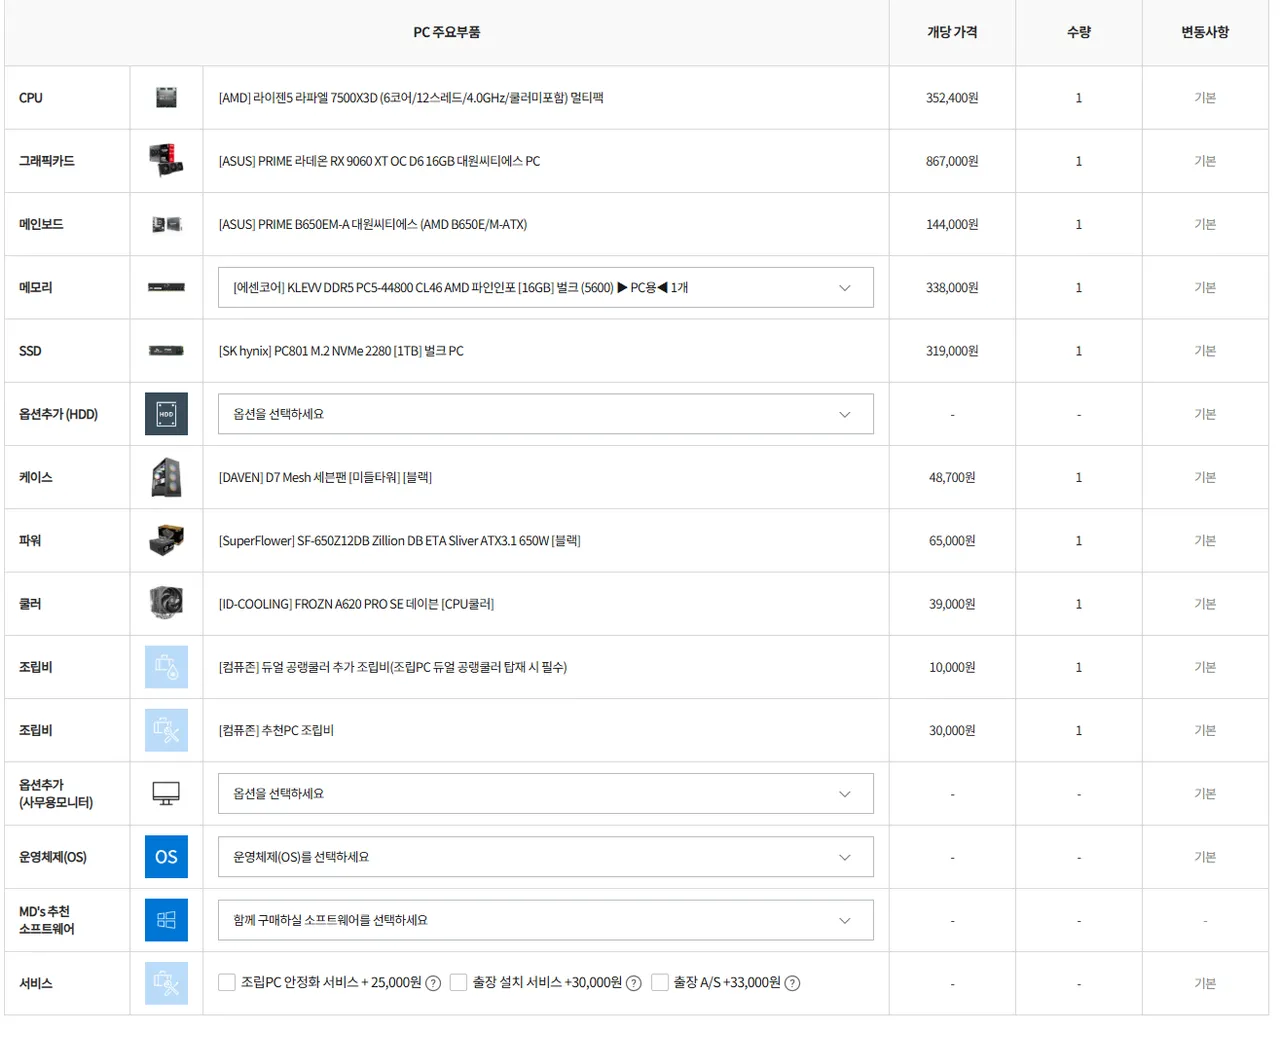Image resolution: width=1280 pixels, height=1038 pixels.
Task: Open the 사무용모니터 option dropdown
Action: coord(545,794)
